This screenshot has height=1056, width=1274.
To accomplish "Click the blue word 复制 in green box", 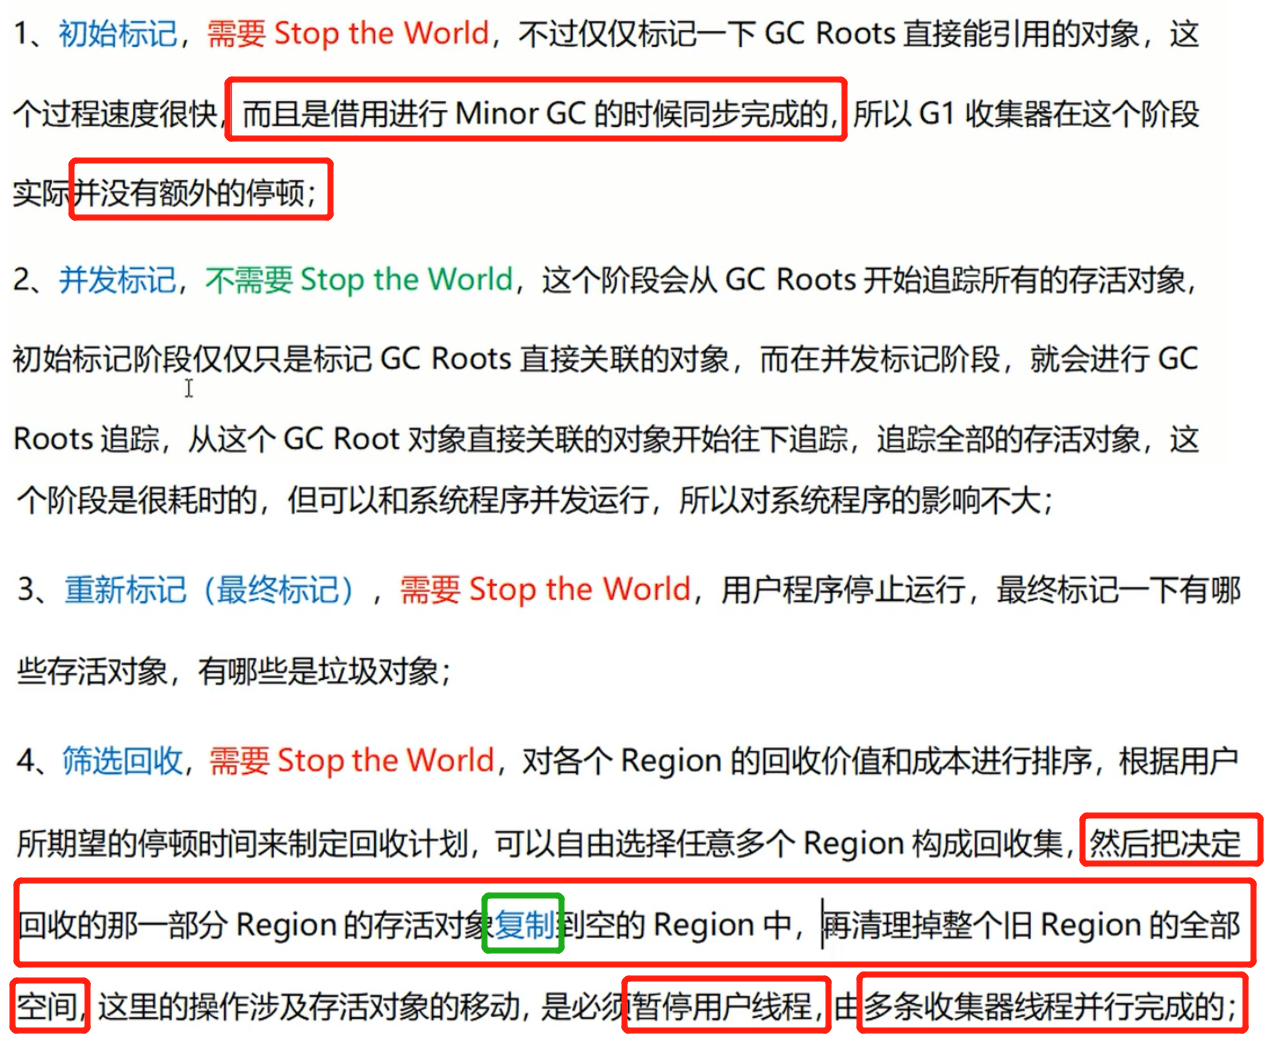I will click(524, 925).
